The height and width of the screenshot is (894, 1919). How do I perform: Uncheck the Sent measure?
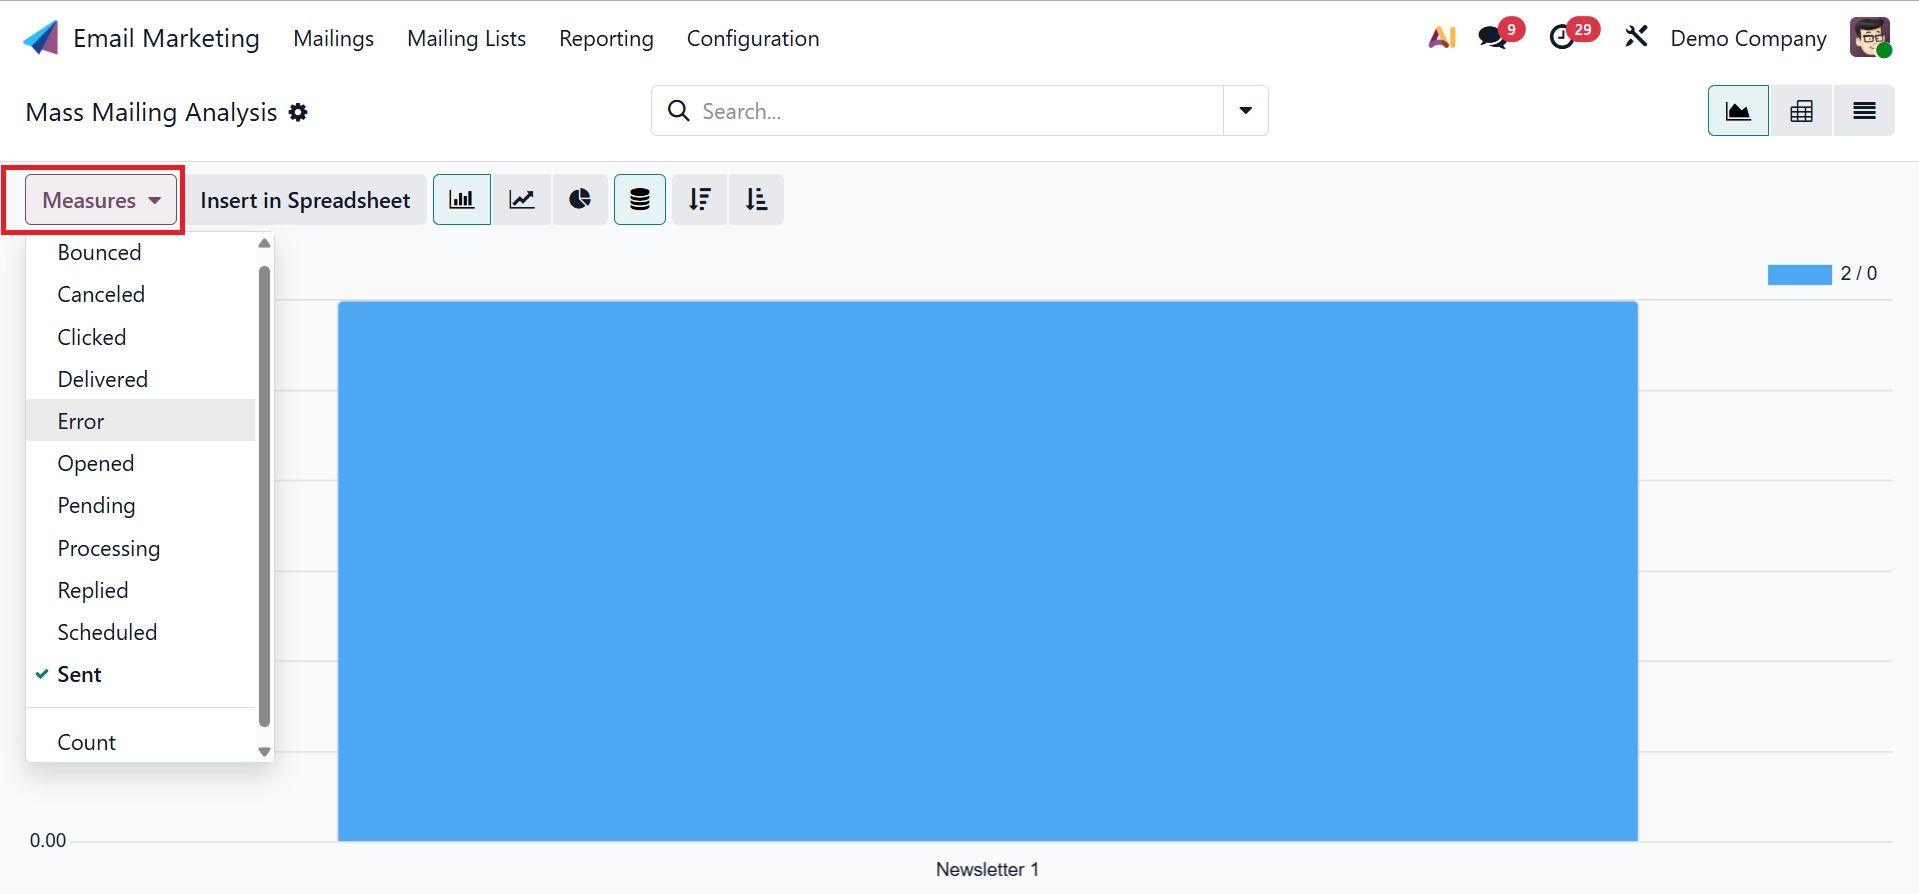click(141, 674)
